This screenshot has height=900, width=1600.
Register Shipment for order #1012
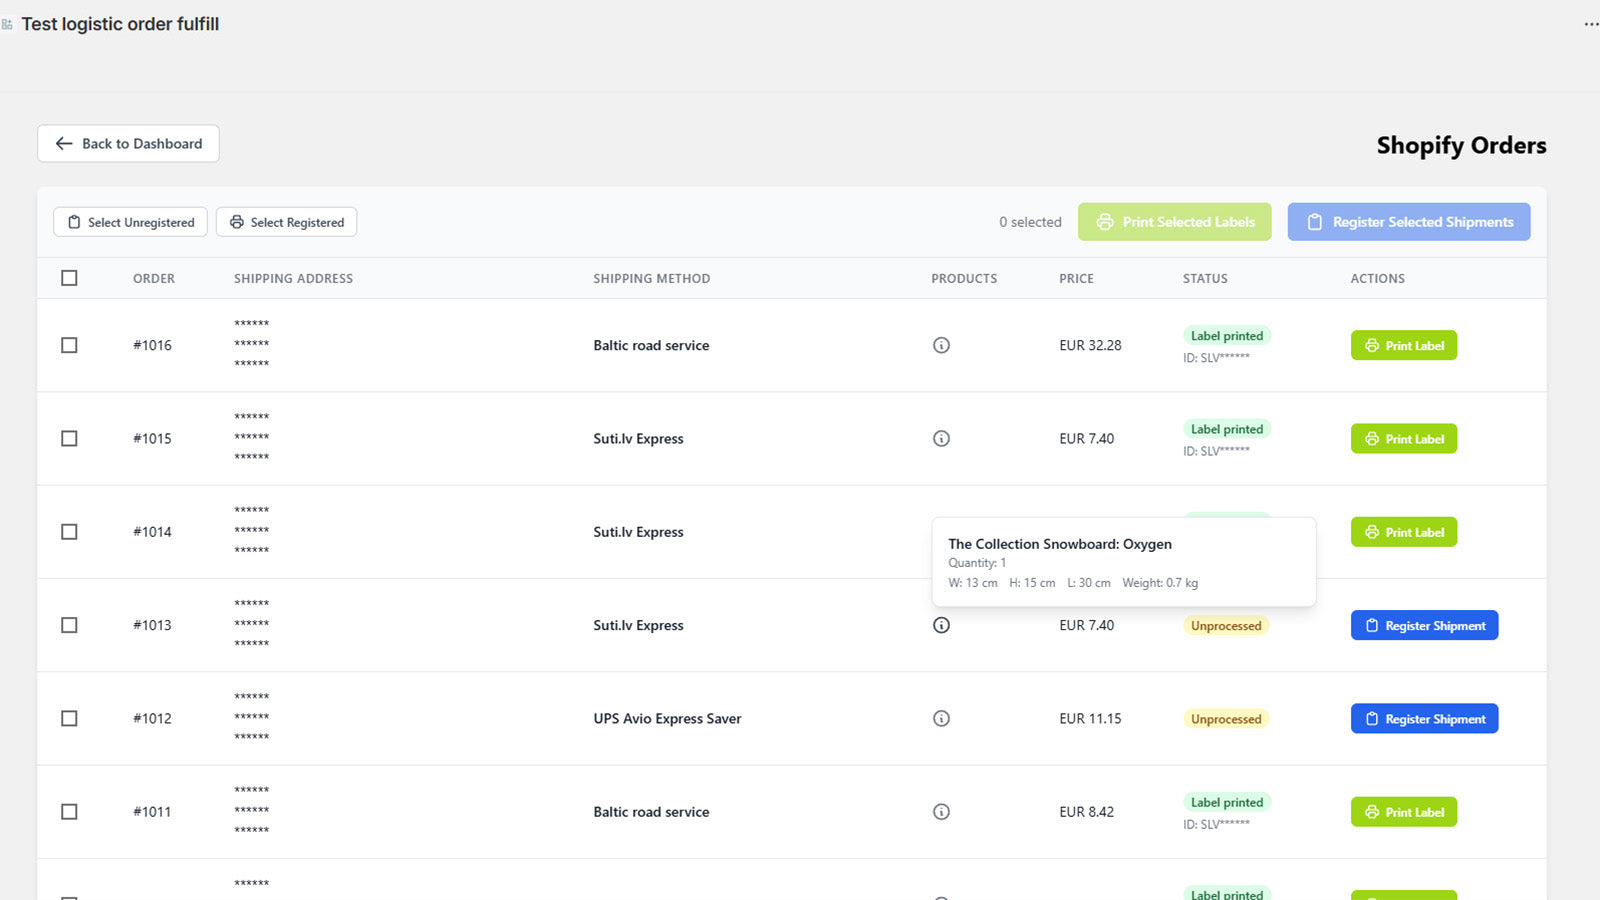1424,718
